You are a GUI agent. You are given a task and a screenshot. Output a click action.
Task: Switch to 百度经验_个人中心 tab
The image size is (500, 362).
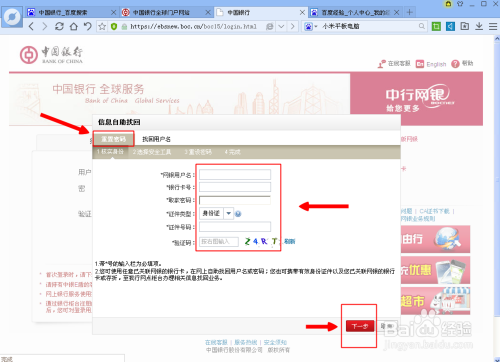click(355, 13)
